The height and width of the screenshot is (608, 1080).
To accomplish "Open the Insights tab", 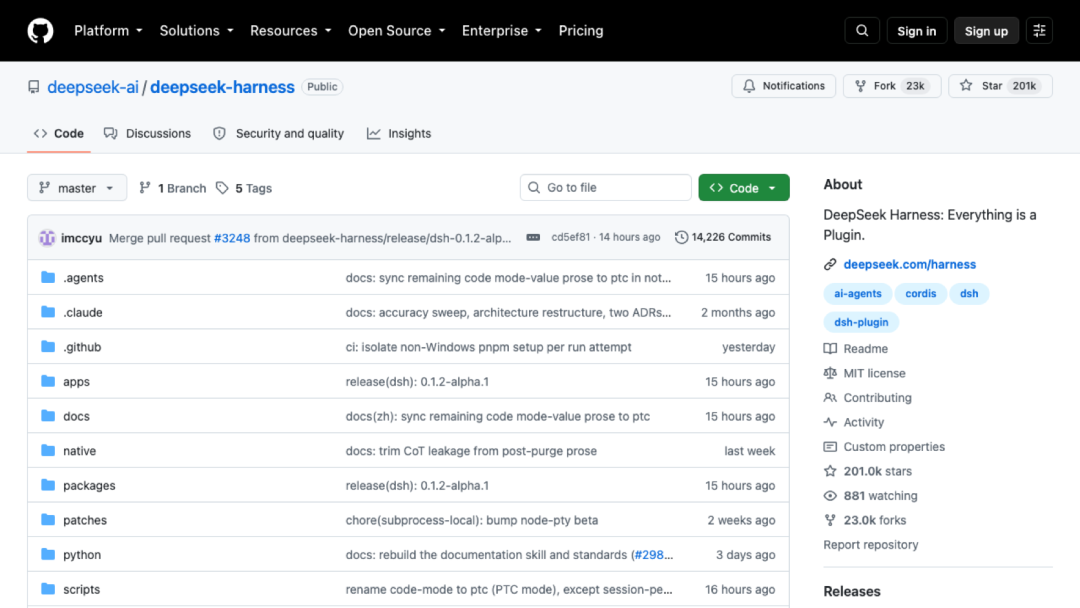I will pos(399,134).
